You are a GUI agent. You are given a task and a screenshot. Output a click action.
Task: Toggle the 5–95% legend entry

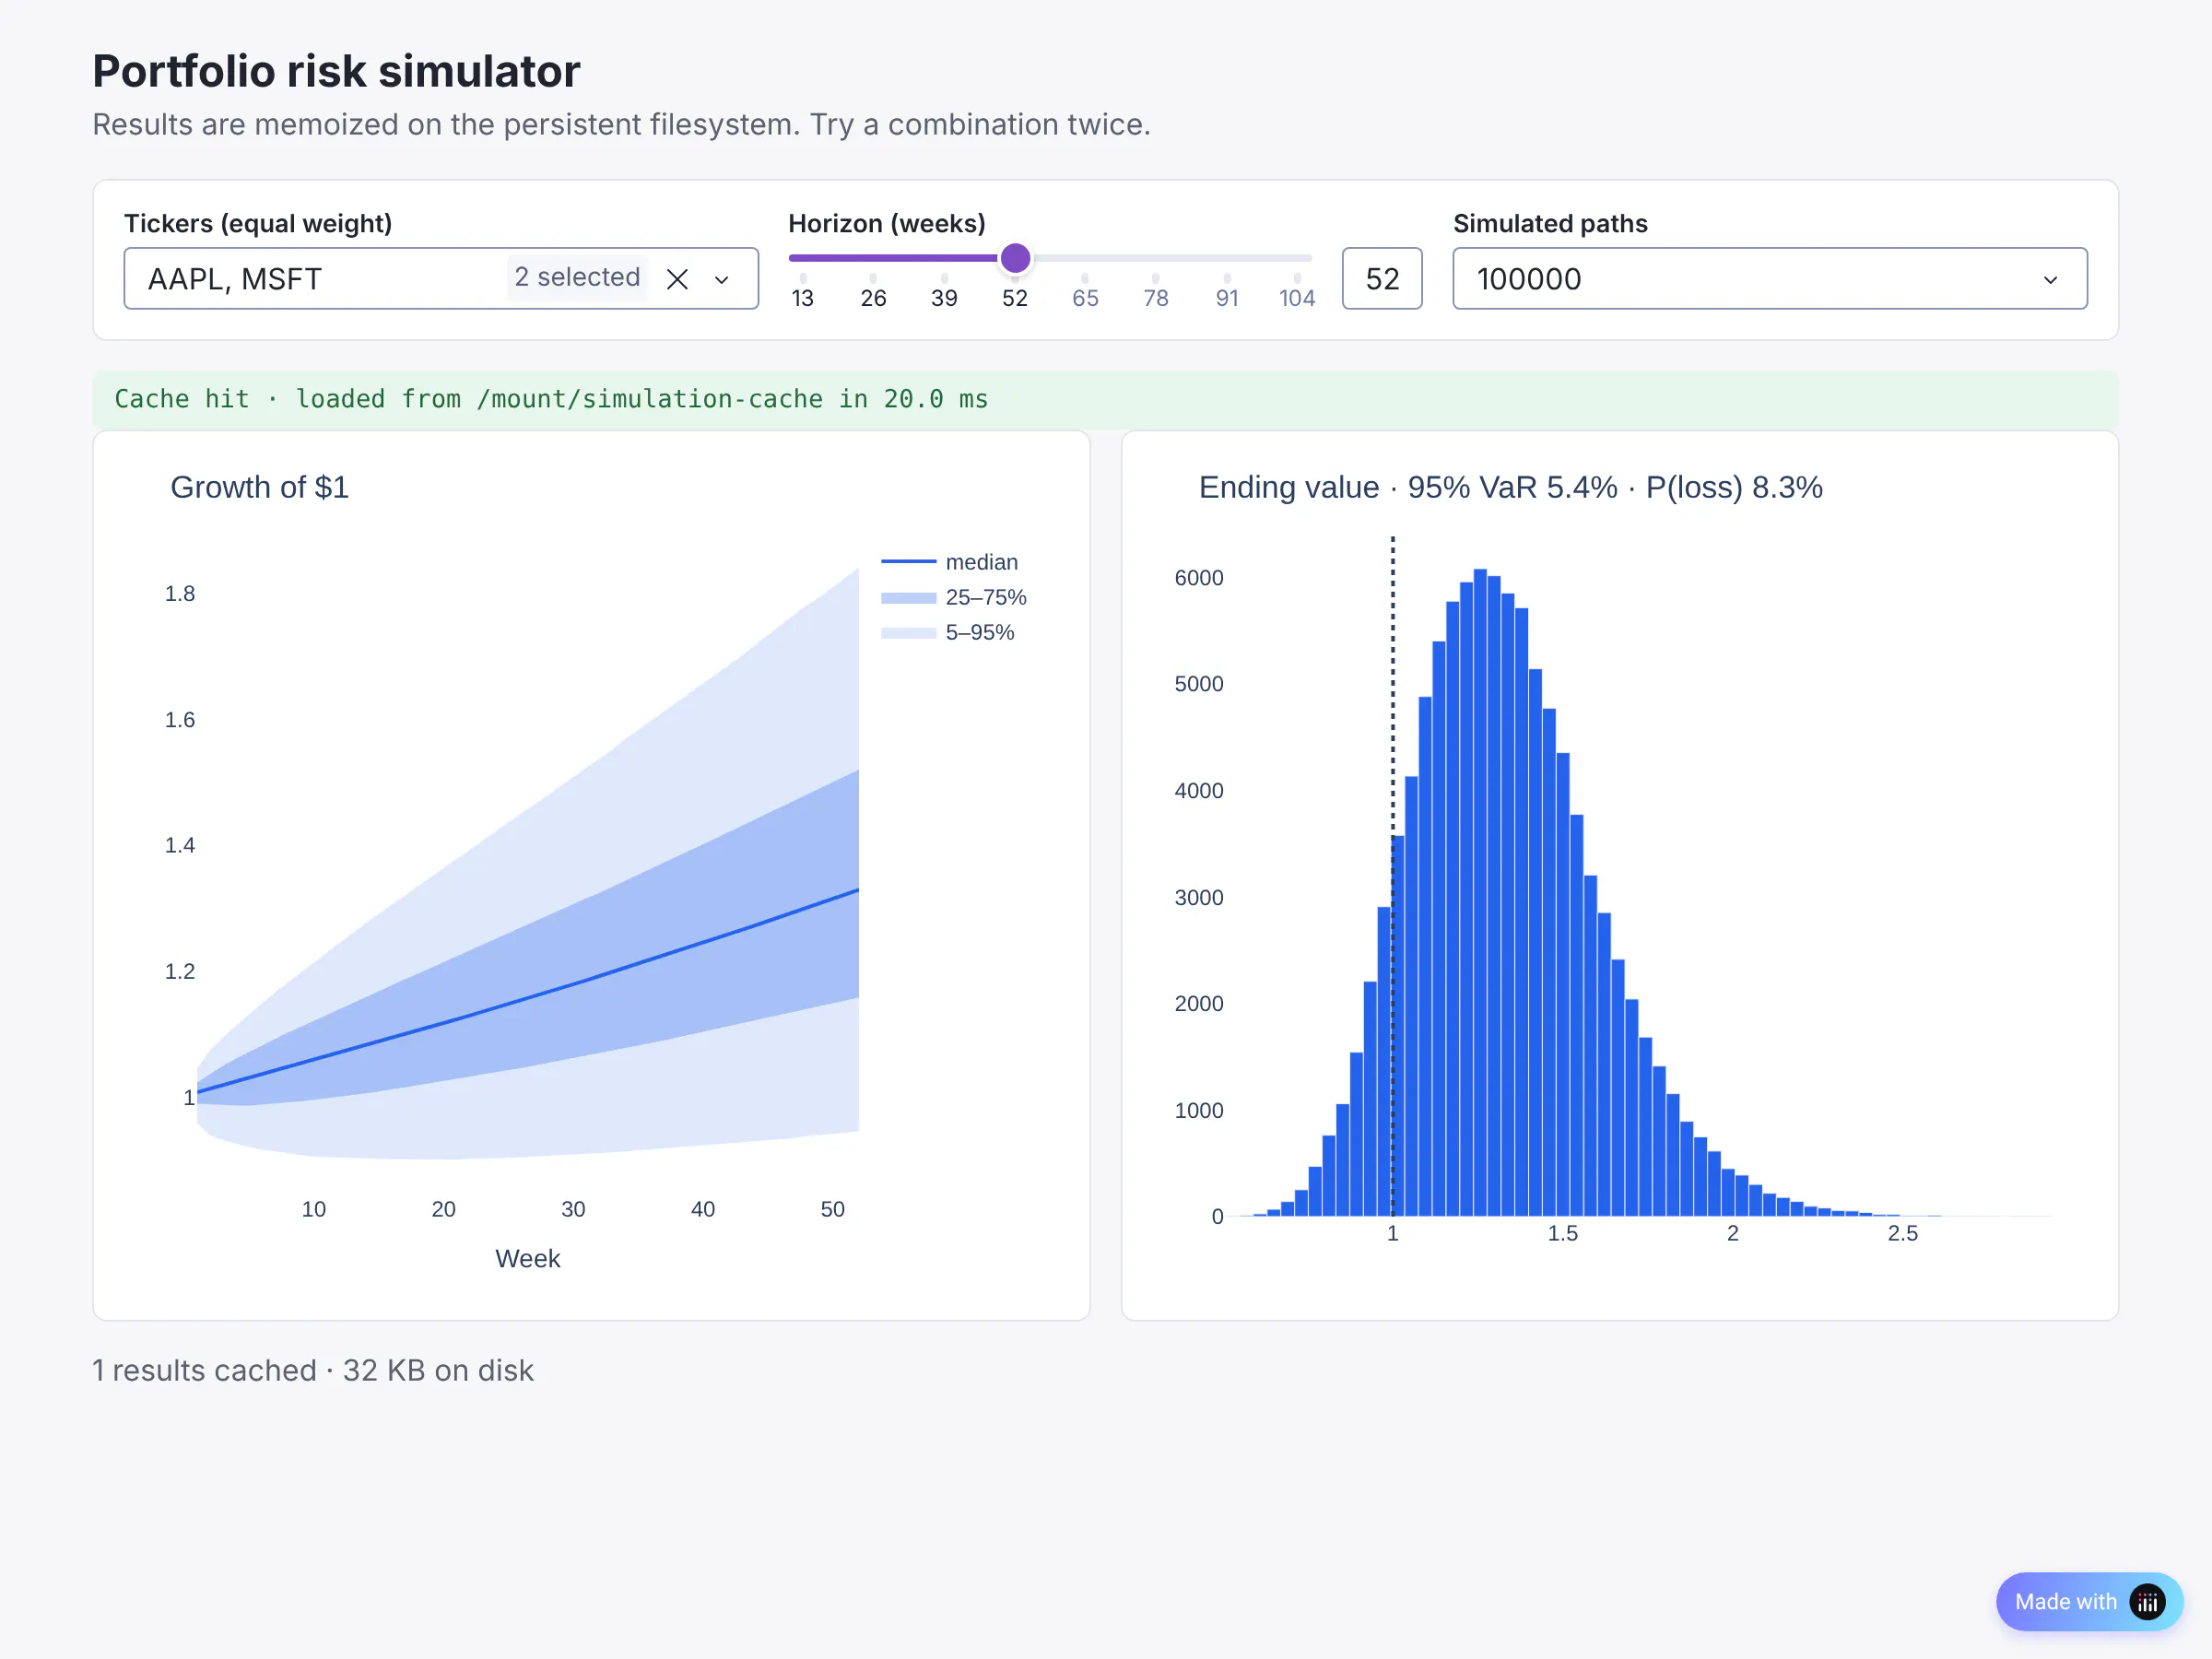pyautogui.click(x=947, y=632)
